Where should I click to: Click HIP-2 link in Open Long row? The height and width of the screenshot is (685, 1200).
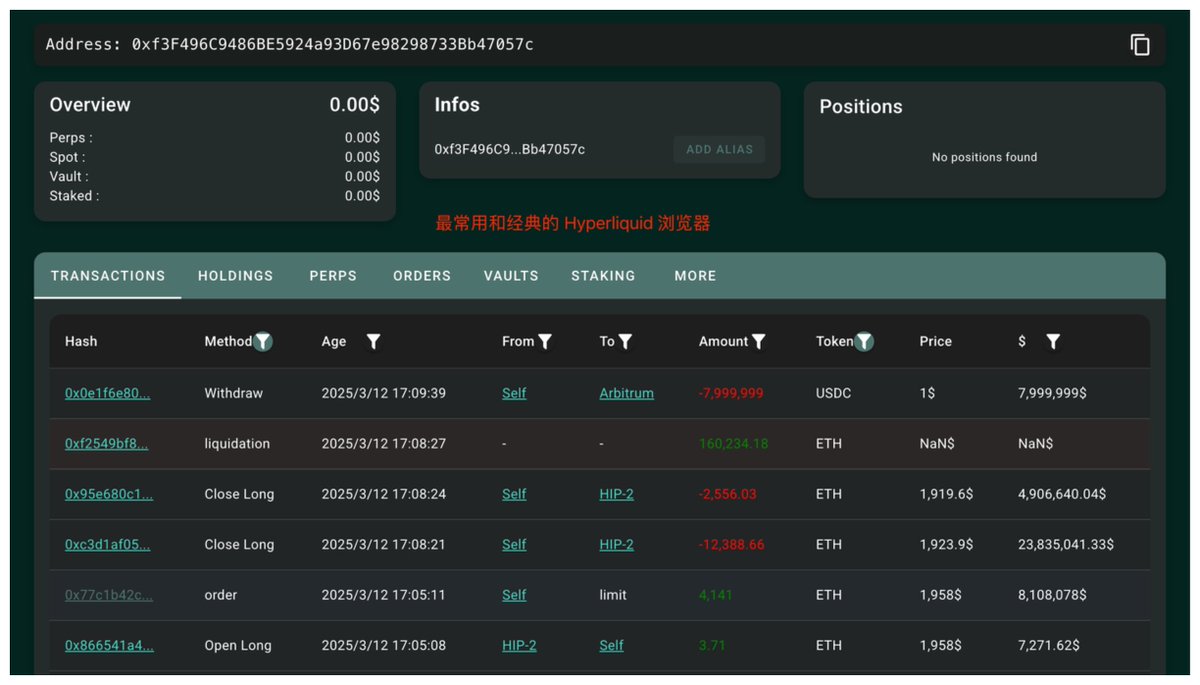519,646
